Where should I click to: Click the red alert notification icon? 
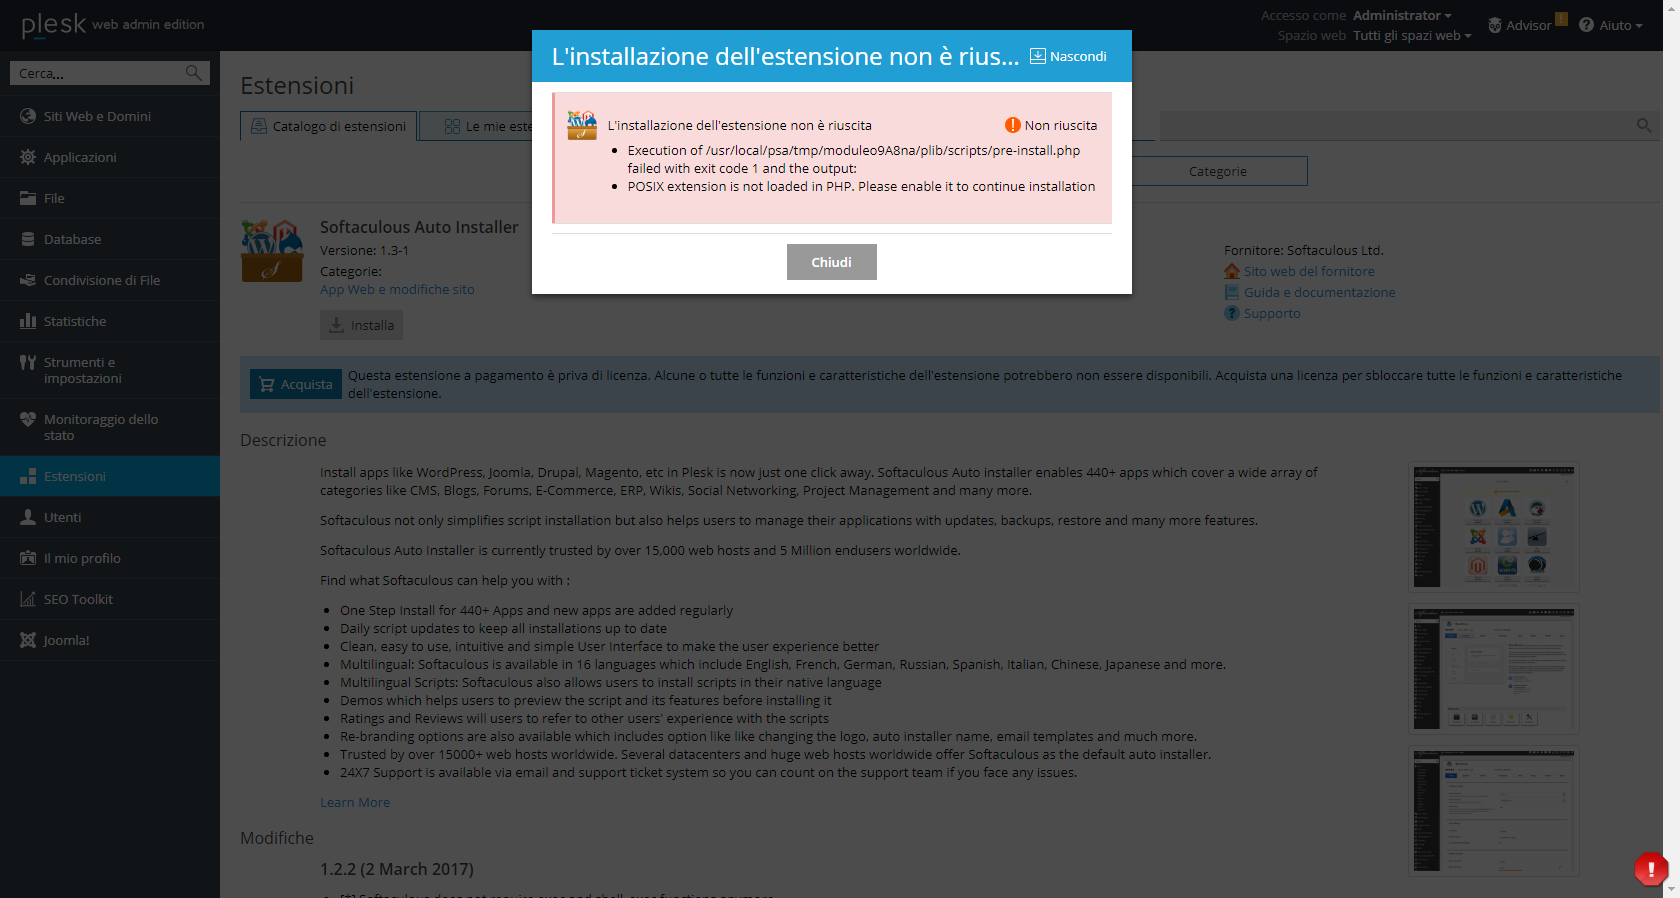click(1650, 869)
